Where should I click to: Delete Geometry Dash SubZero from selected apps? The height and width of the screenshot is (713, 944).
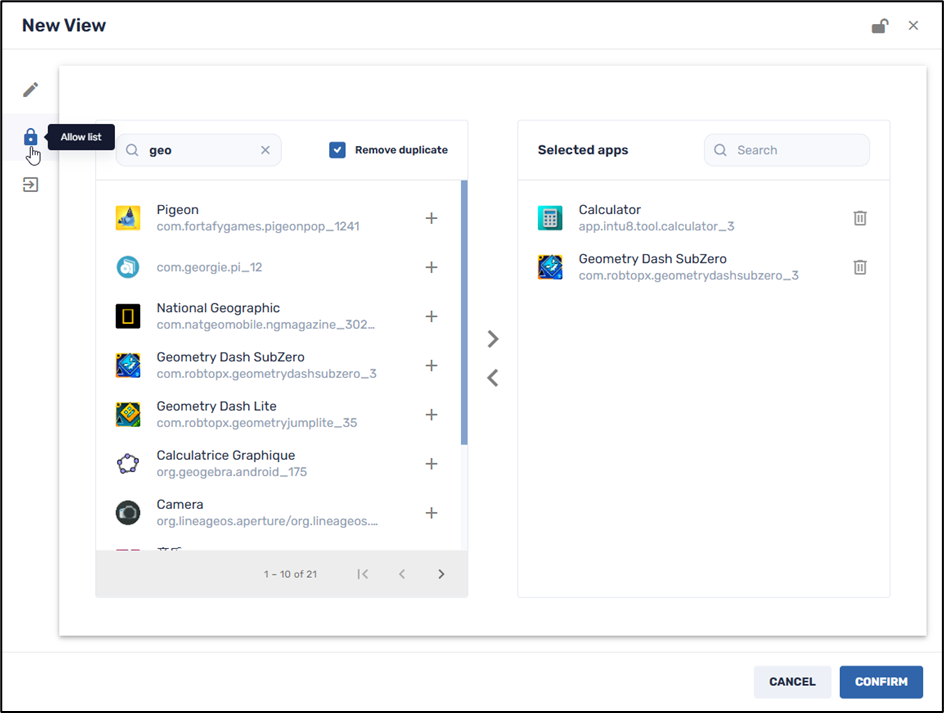coord(859,267)
